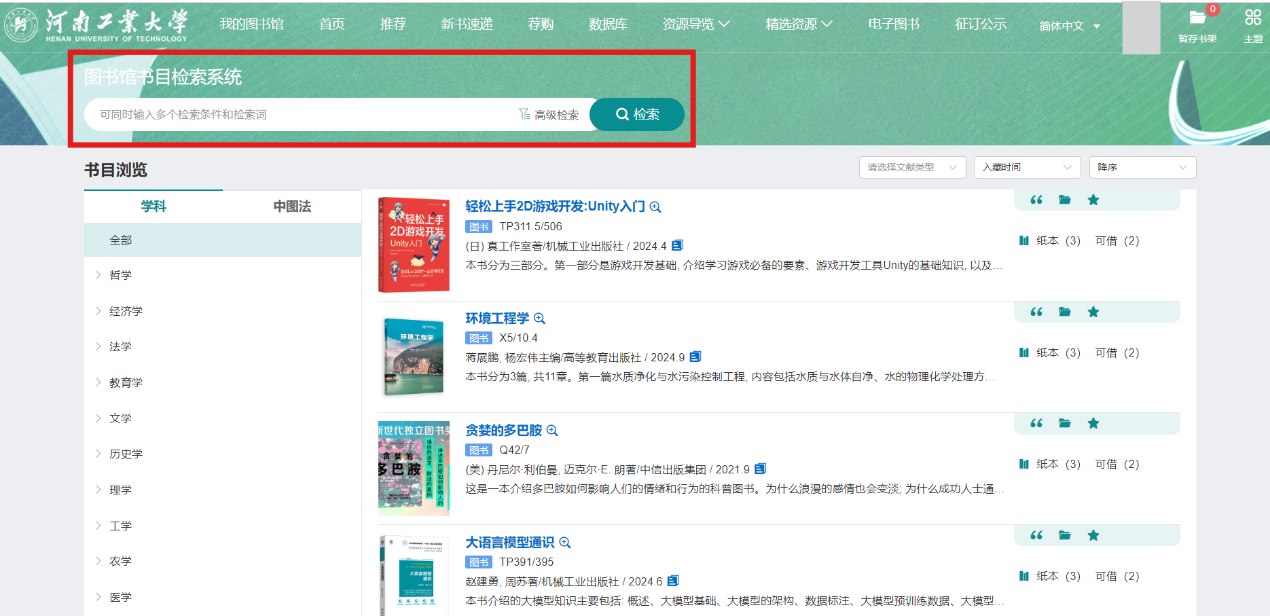Screen dimensions: 1270x616
Task: Open the 请选择文献类型 dropdown
Action: point(912,167)
